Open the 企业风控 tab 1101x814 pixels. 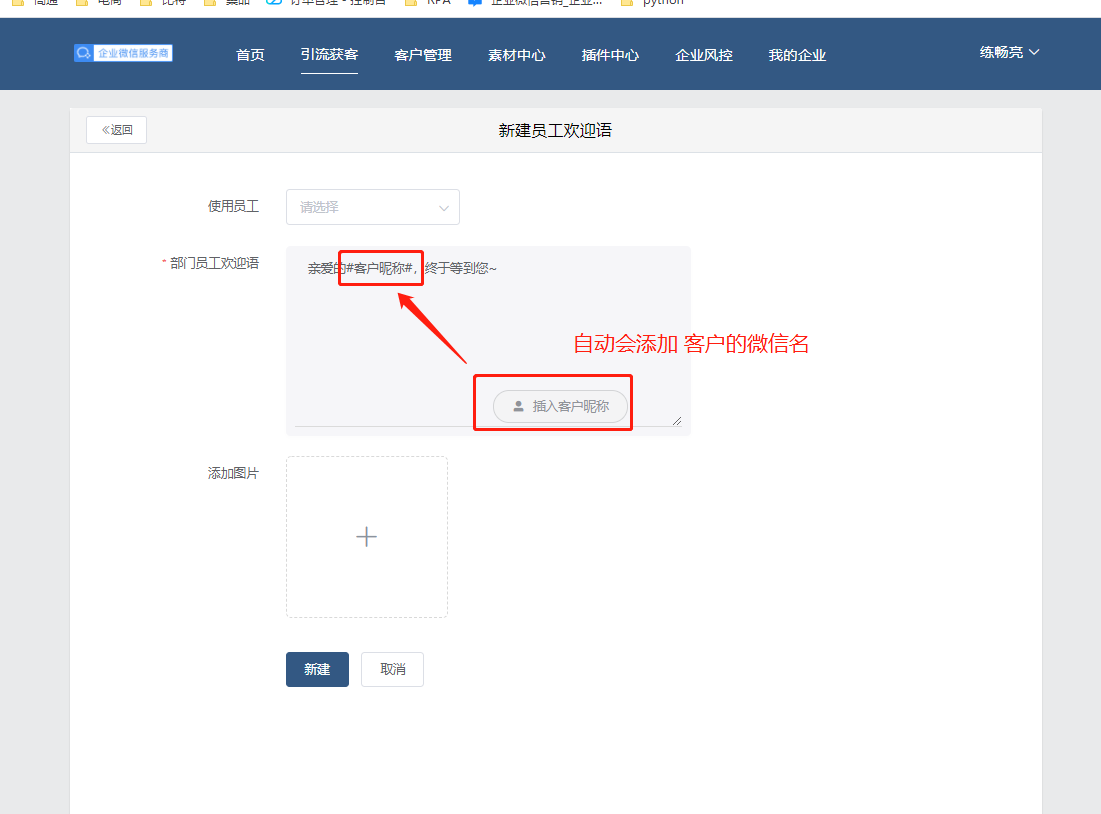tap(704, 55)
